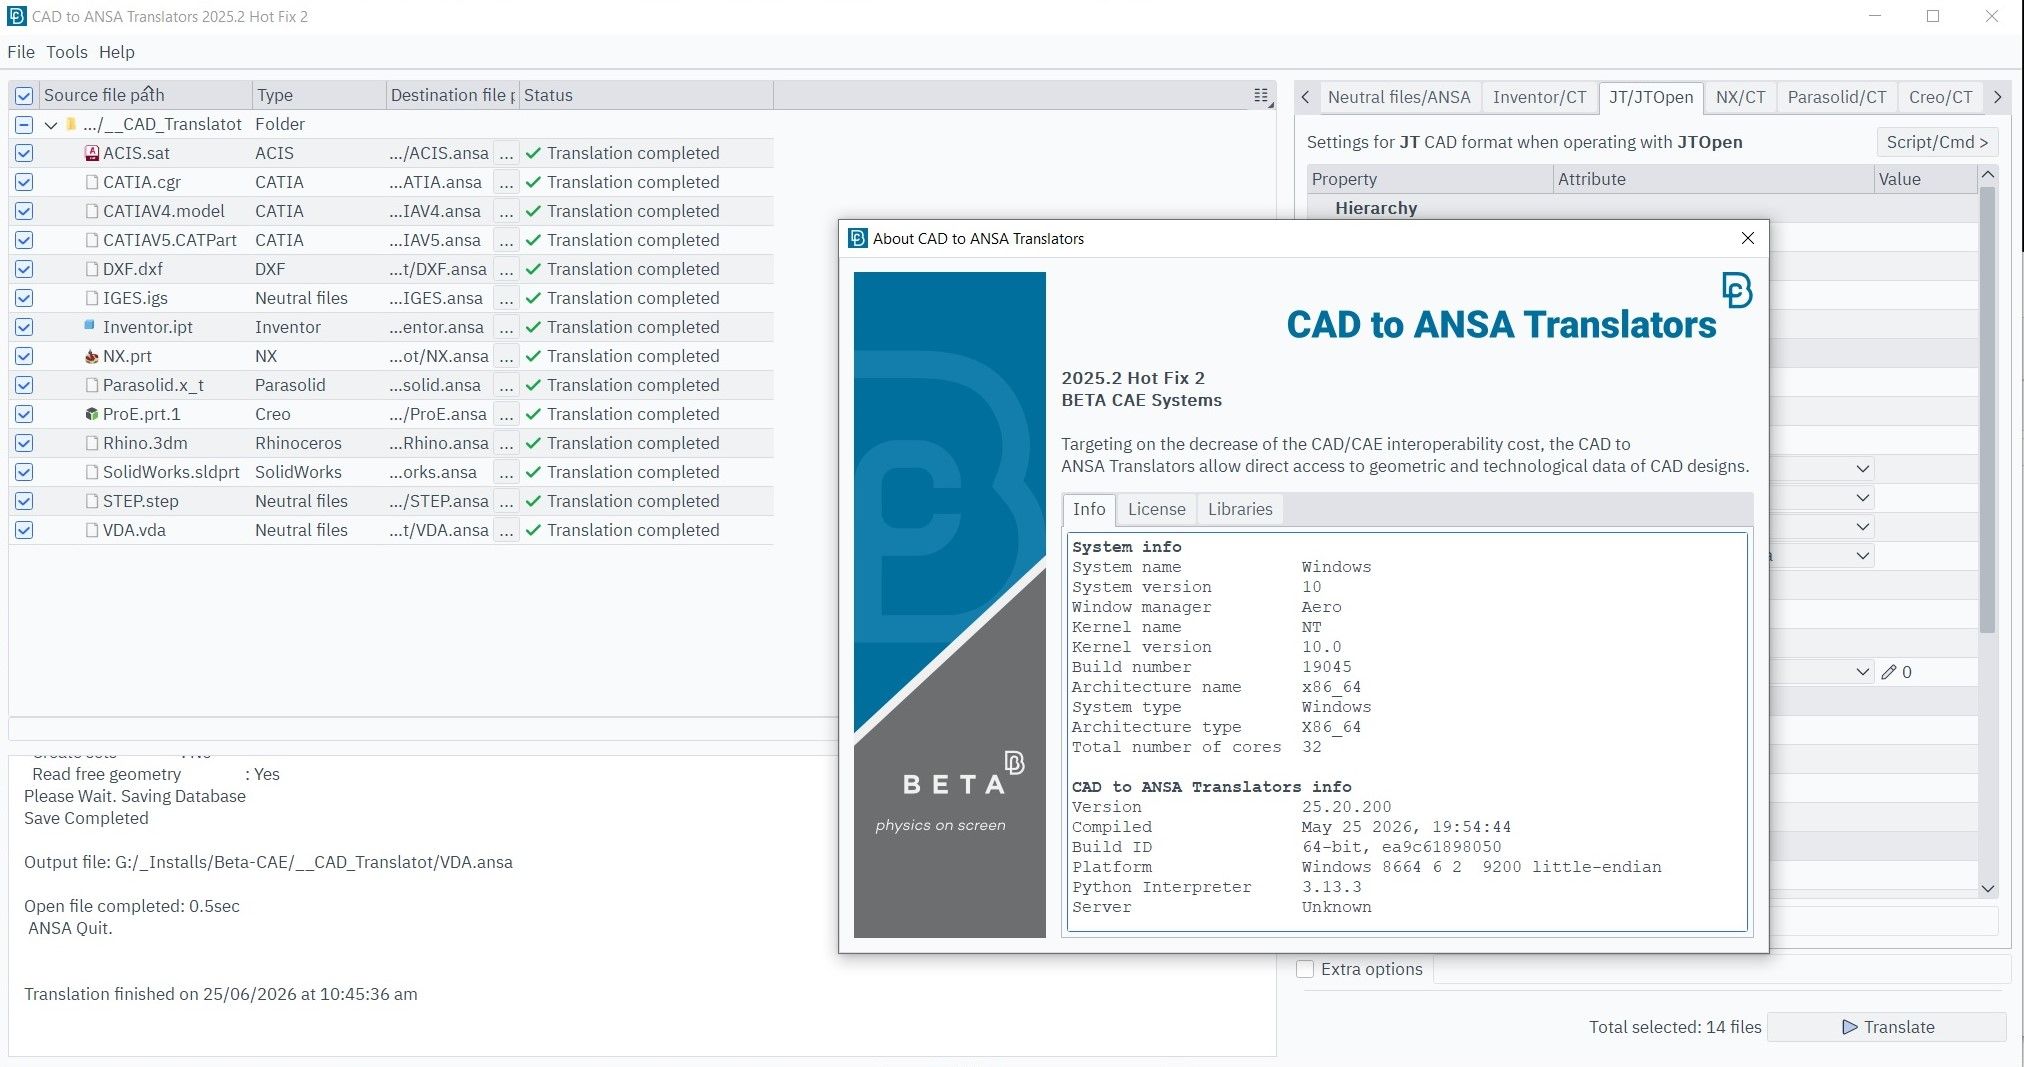Sort by Source file path column header

[x=145, y=95]
